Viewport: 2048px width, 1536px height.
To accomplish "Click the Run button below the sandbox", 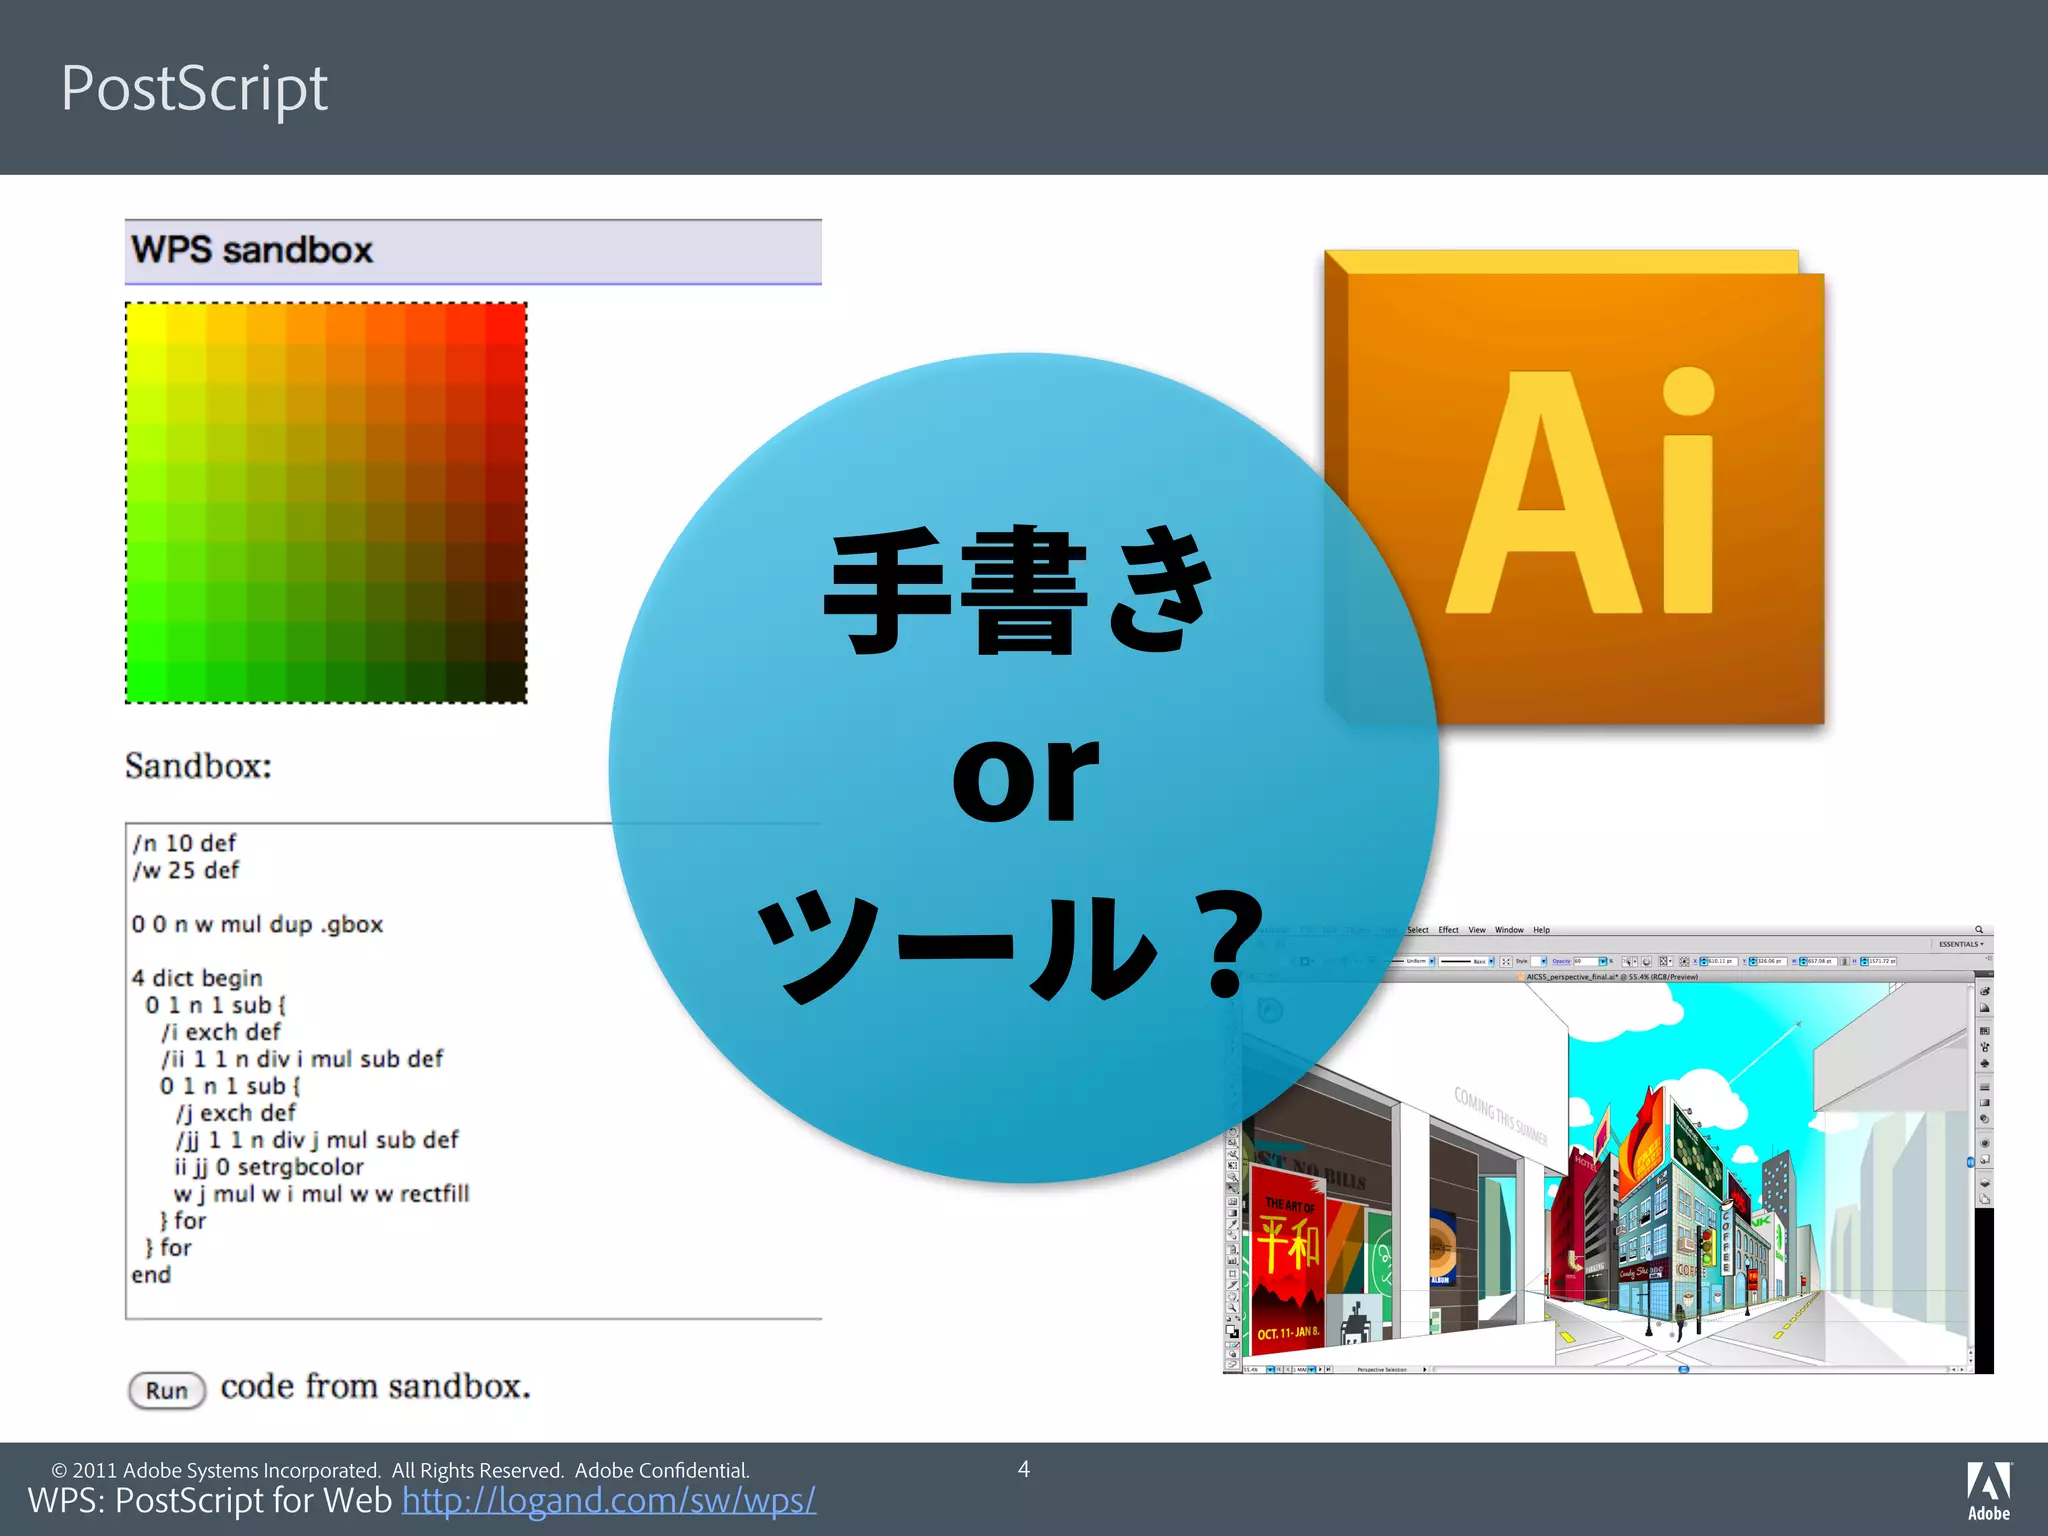I will tap(167, 1390).
